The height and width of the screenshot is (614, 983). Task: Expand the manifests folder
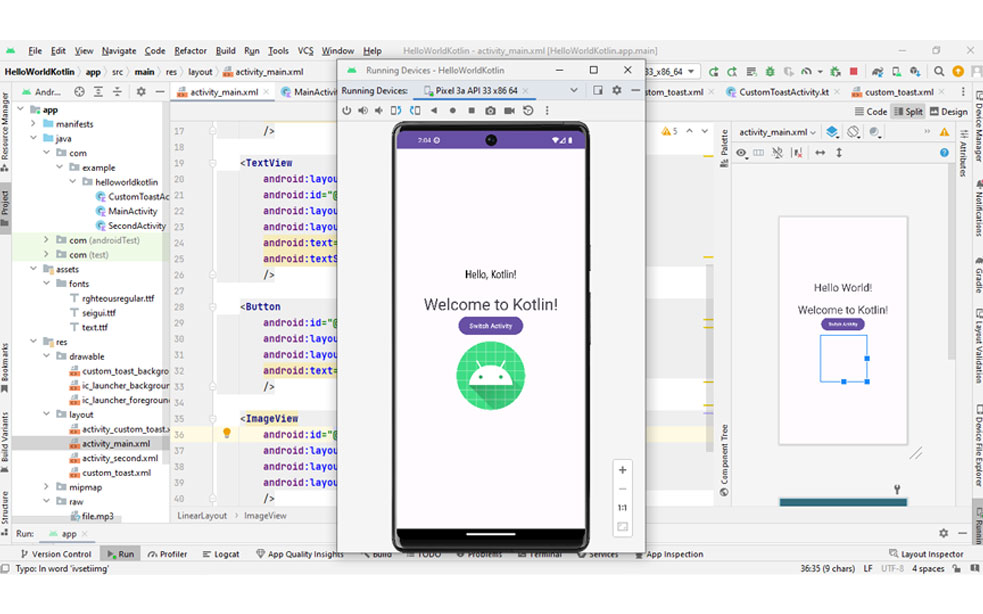[x=34, y=124]
